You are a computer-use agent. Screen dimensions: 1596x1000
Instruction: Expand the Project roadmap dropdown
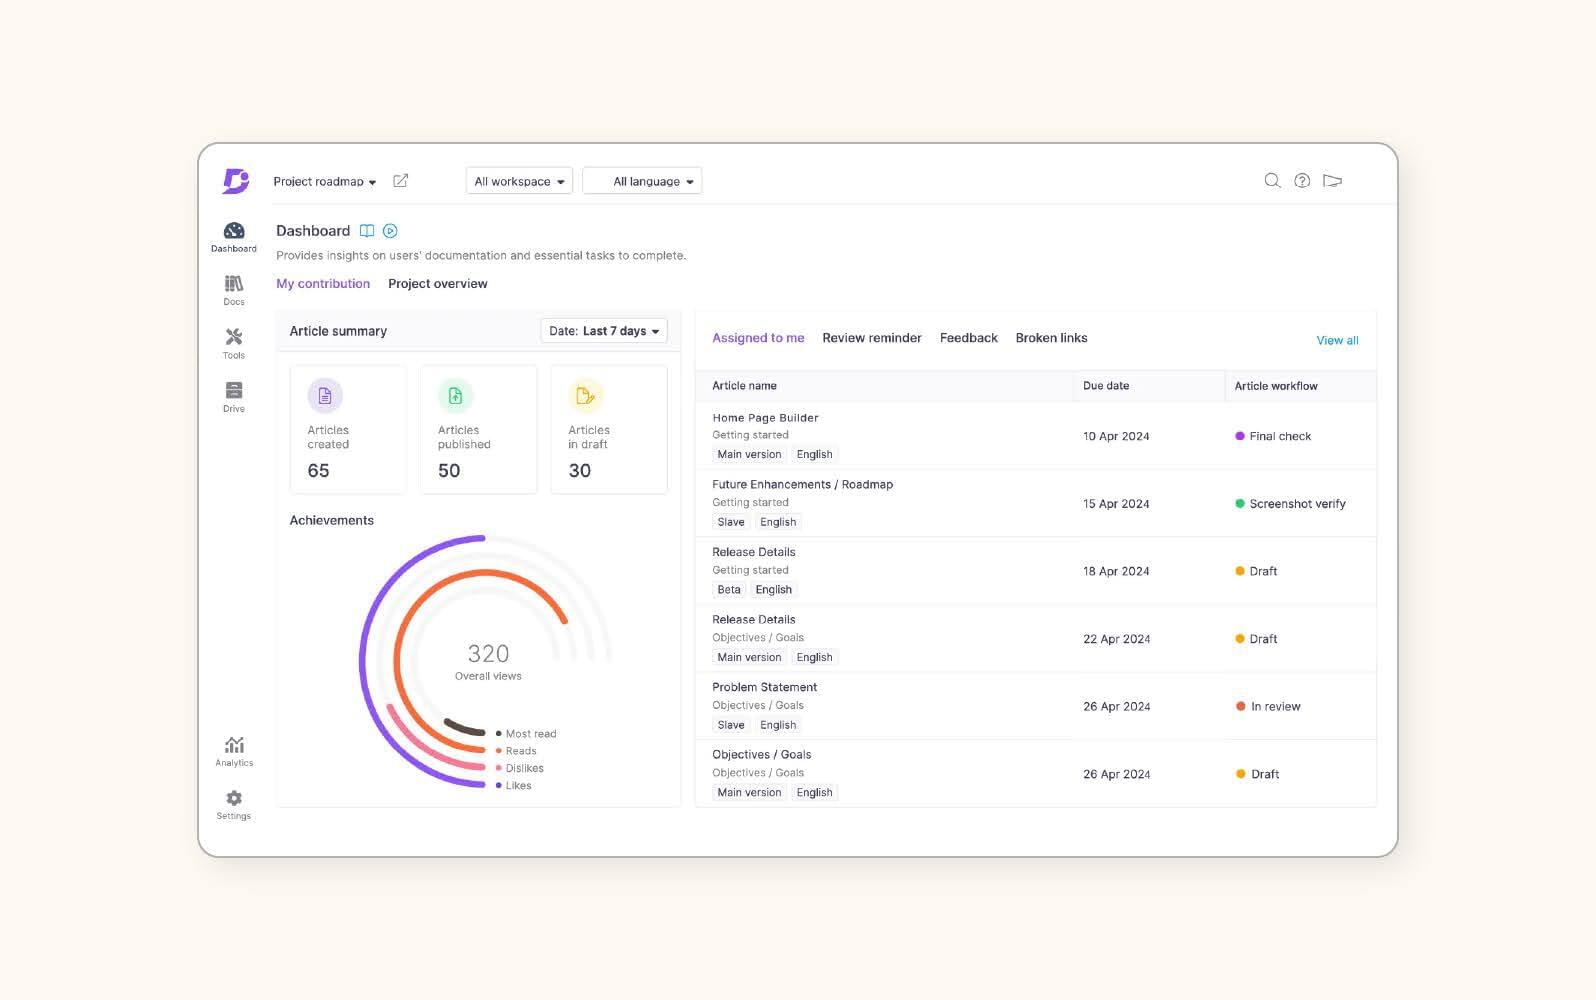(x=325, y=181)
